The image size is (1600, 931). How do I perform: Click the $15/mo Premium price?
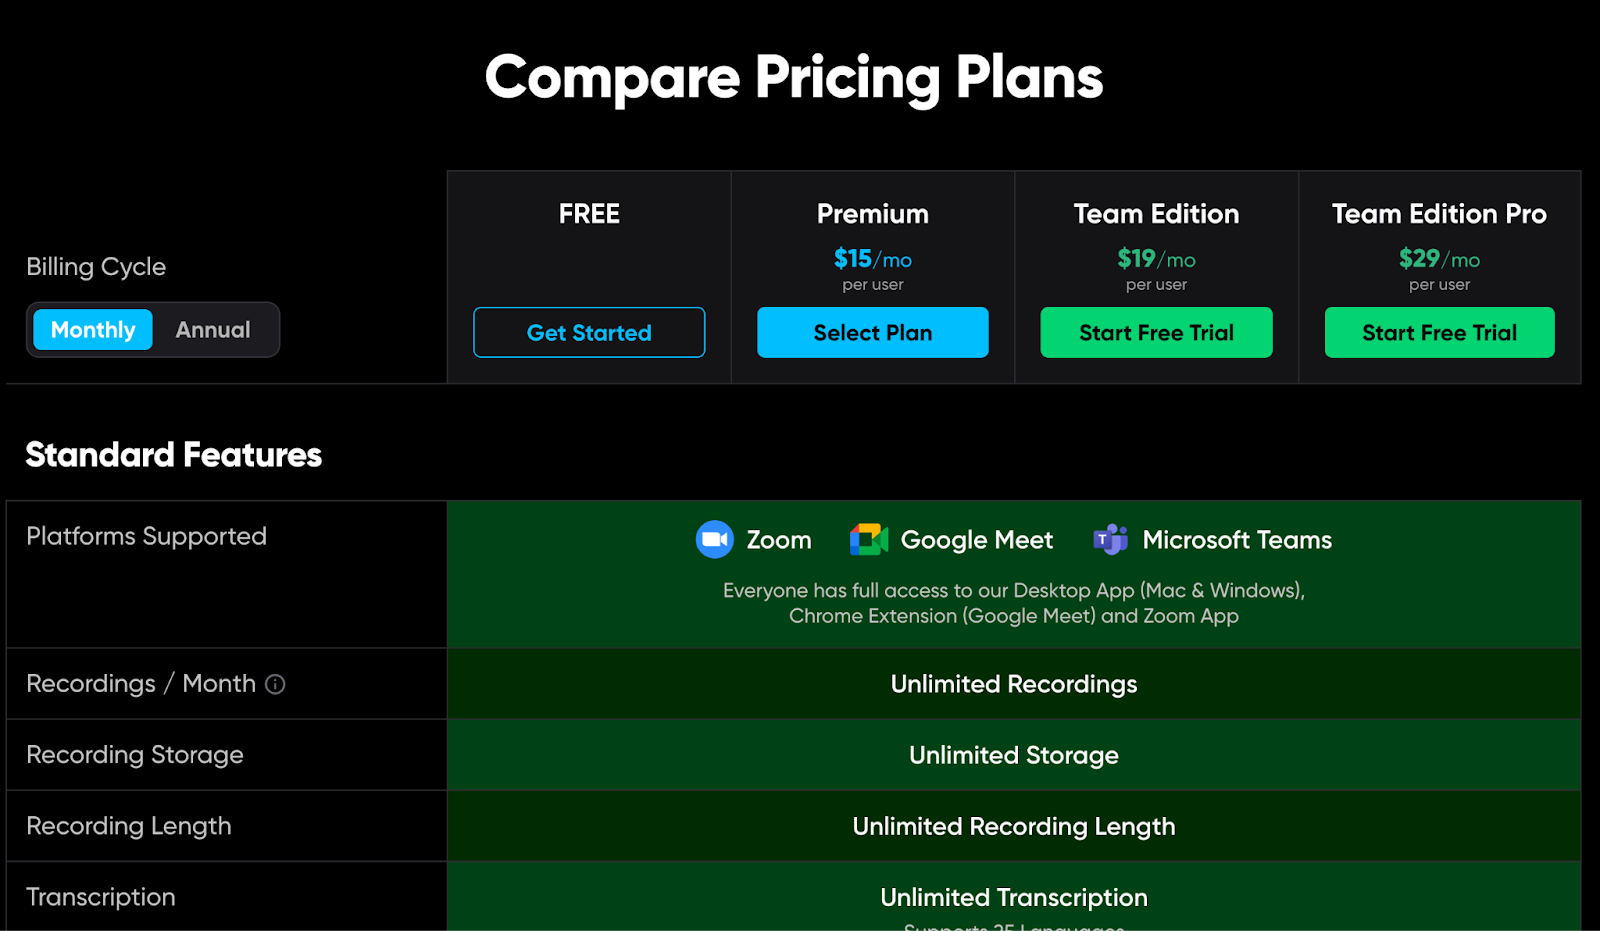tap(873, 259)
